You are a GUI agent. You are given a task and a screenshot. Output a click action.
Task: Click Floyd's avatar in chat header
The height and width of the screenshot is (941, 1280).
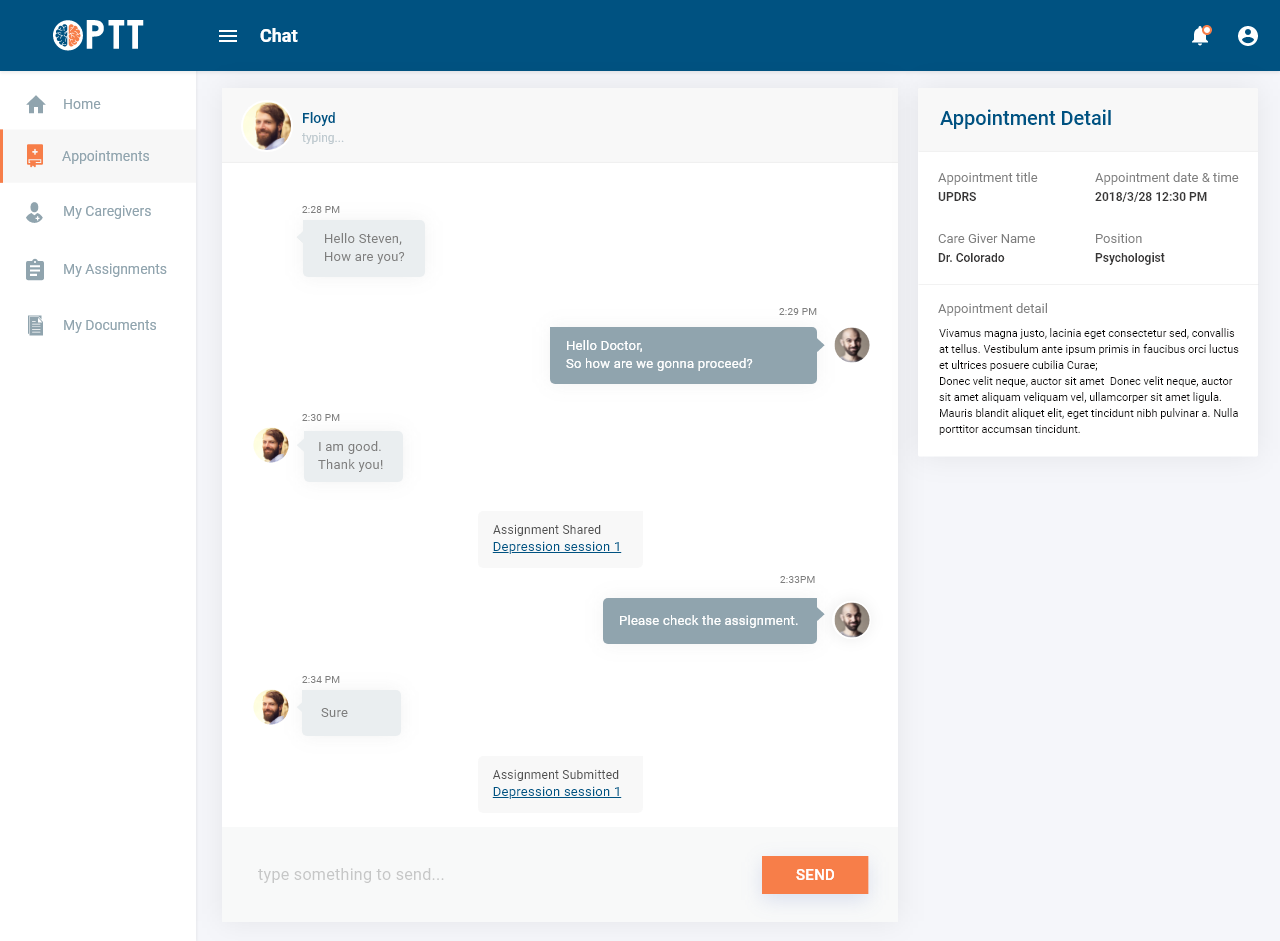pos(267,126)
